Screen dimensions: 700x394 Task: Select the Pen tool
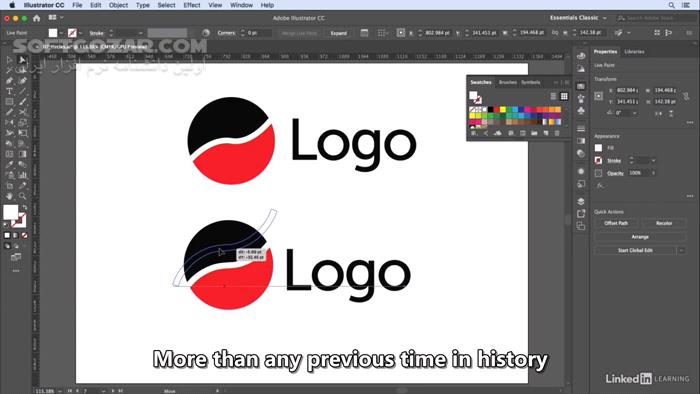[9, 81]
